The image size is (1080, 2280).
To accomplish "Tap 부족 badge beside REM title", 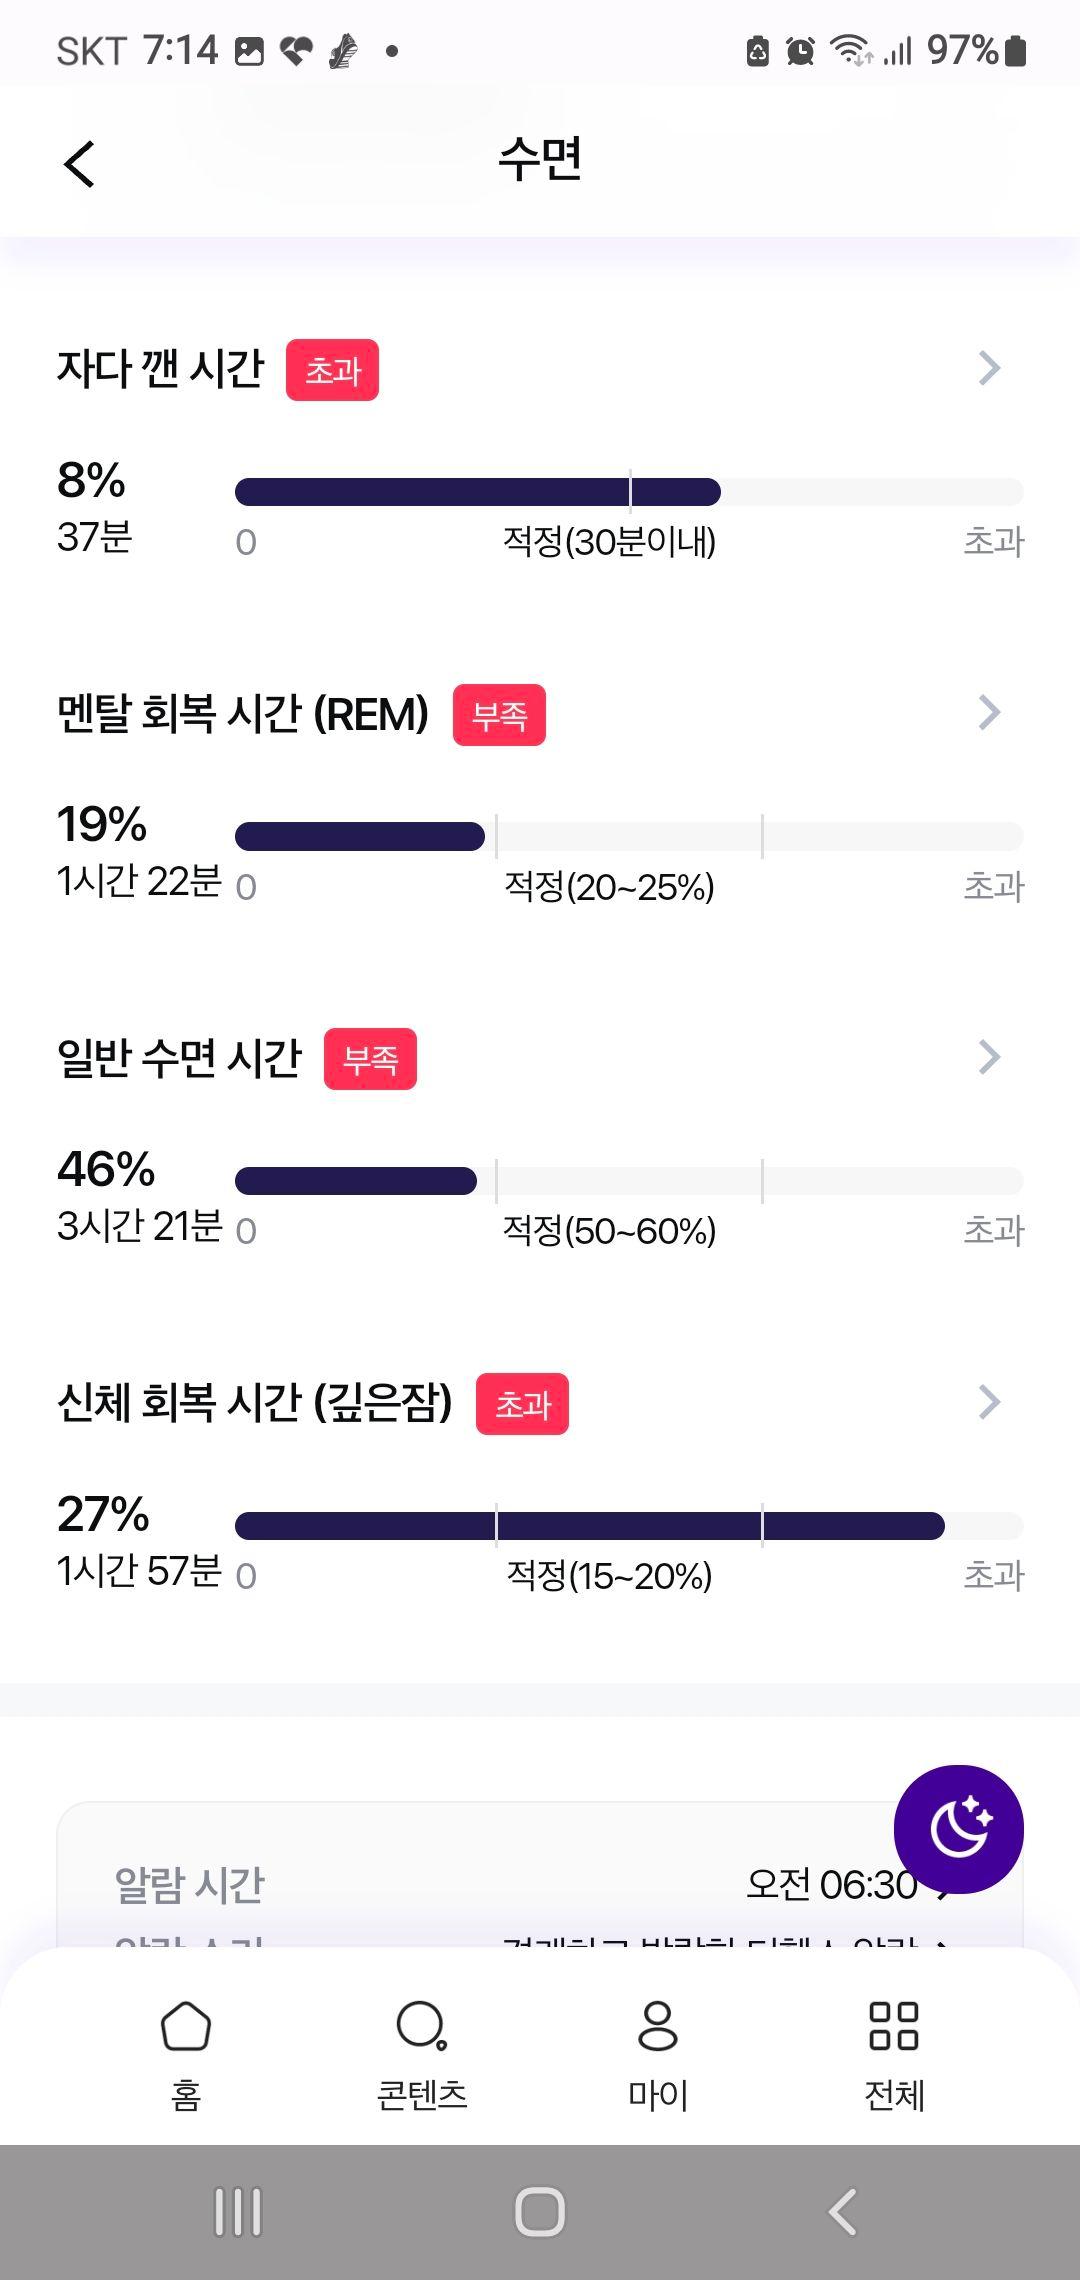I will pyautogui.click(x=499, y=715).
